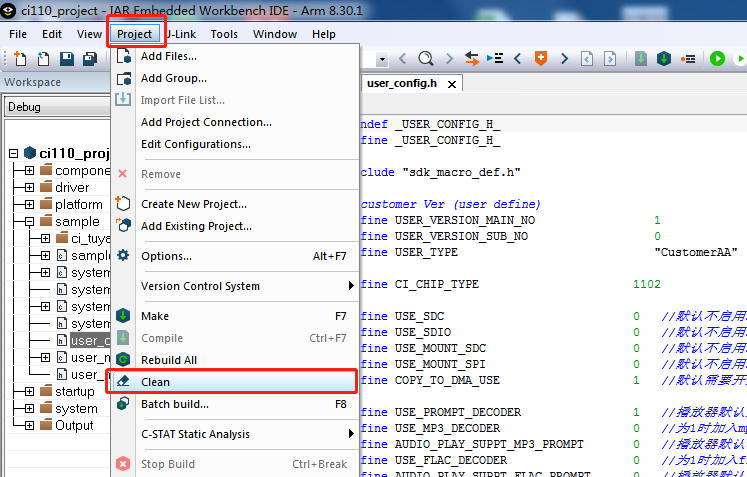Click the CI_CHIP_TYPE value 1102
Screen dimensions: 747x477
647,284
